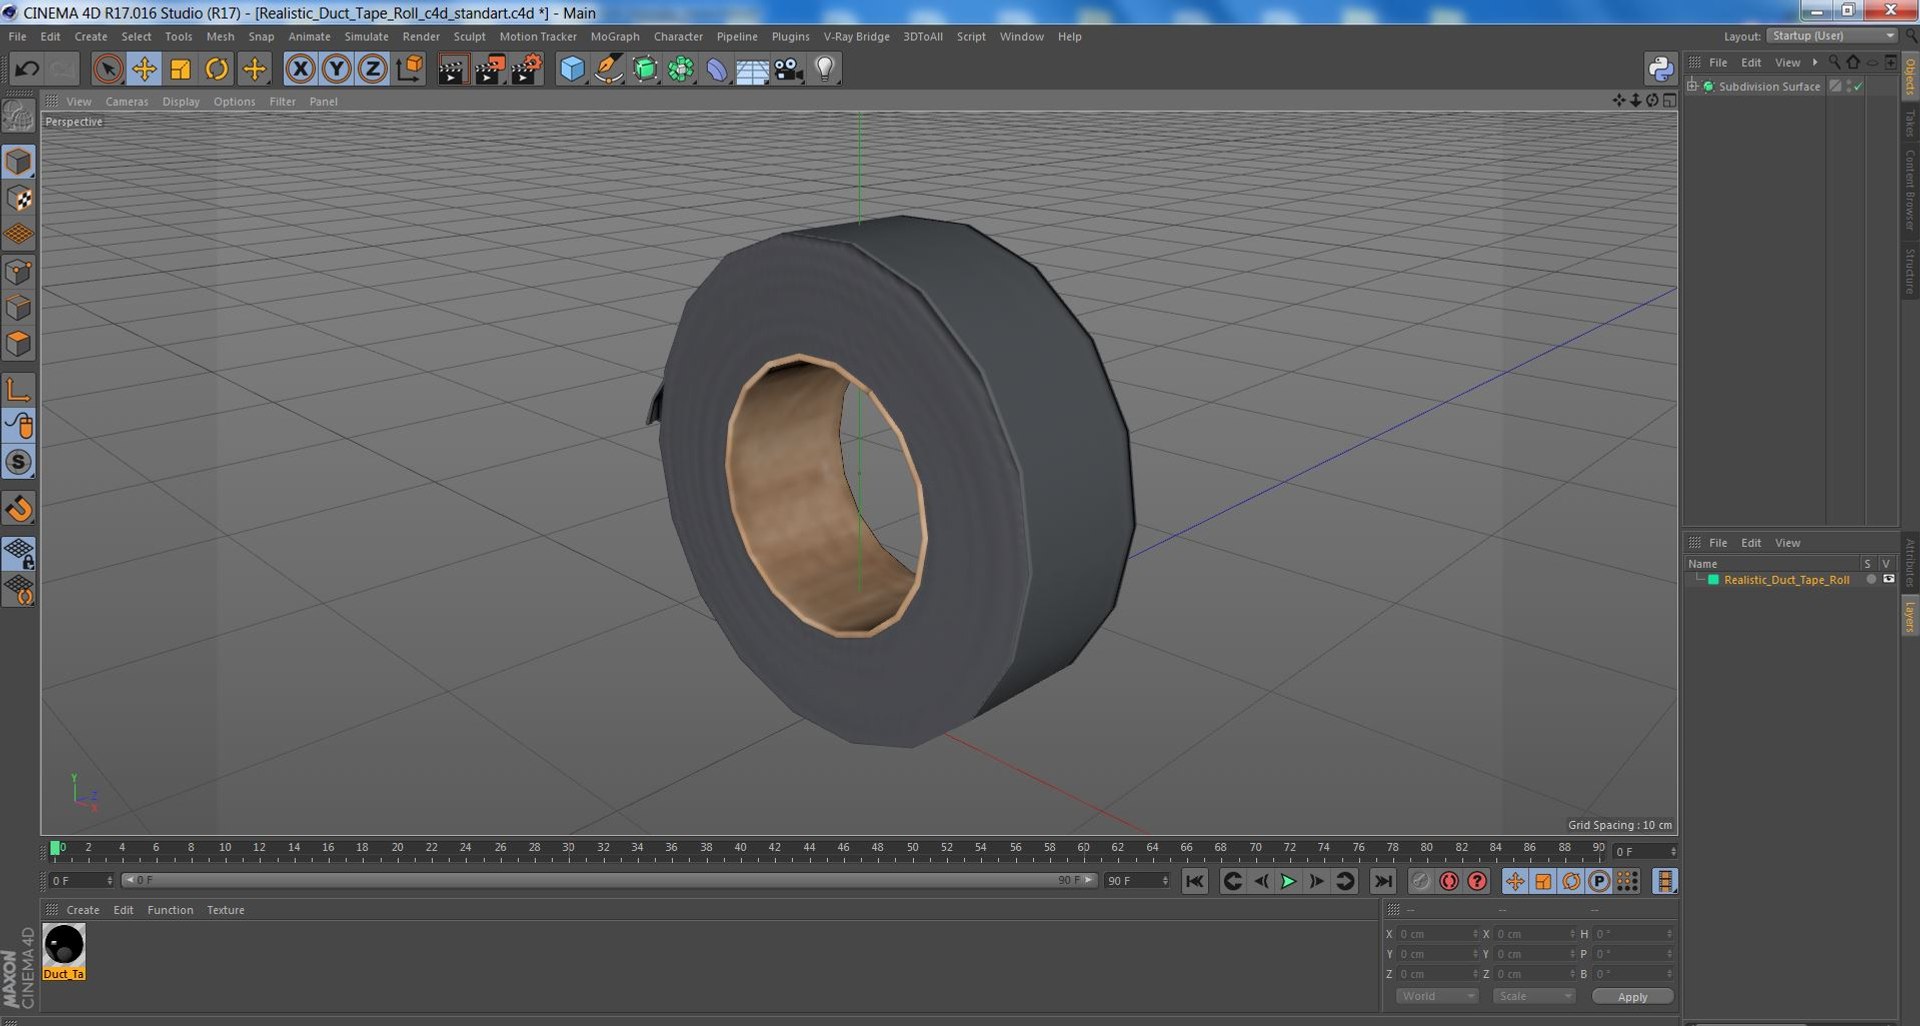Add a Cube primitive object
The image size is (1920, 1026).
pos(572,69)
